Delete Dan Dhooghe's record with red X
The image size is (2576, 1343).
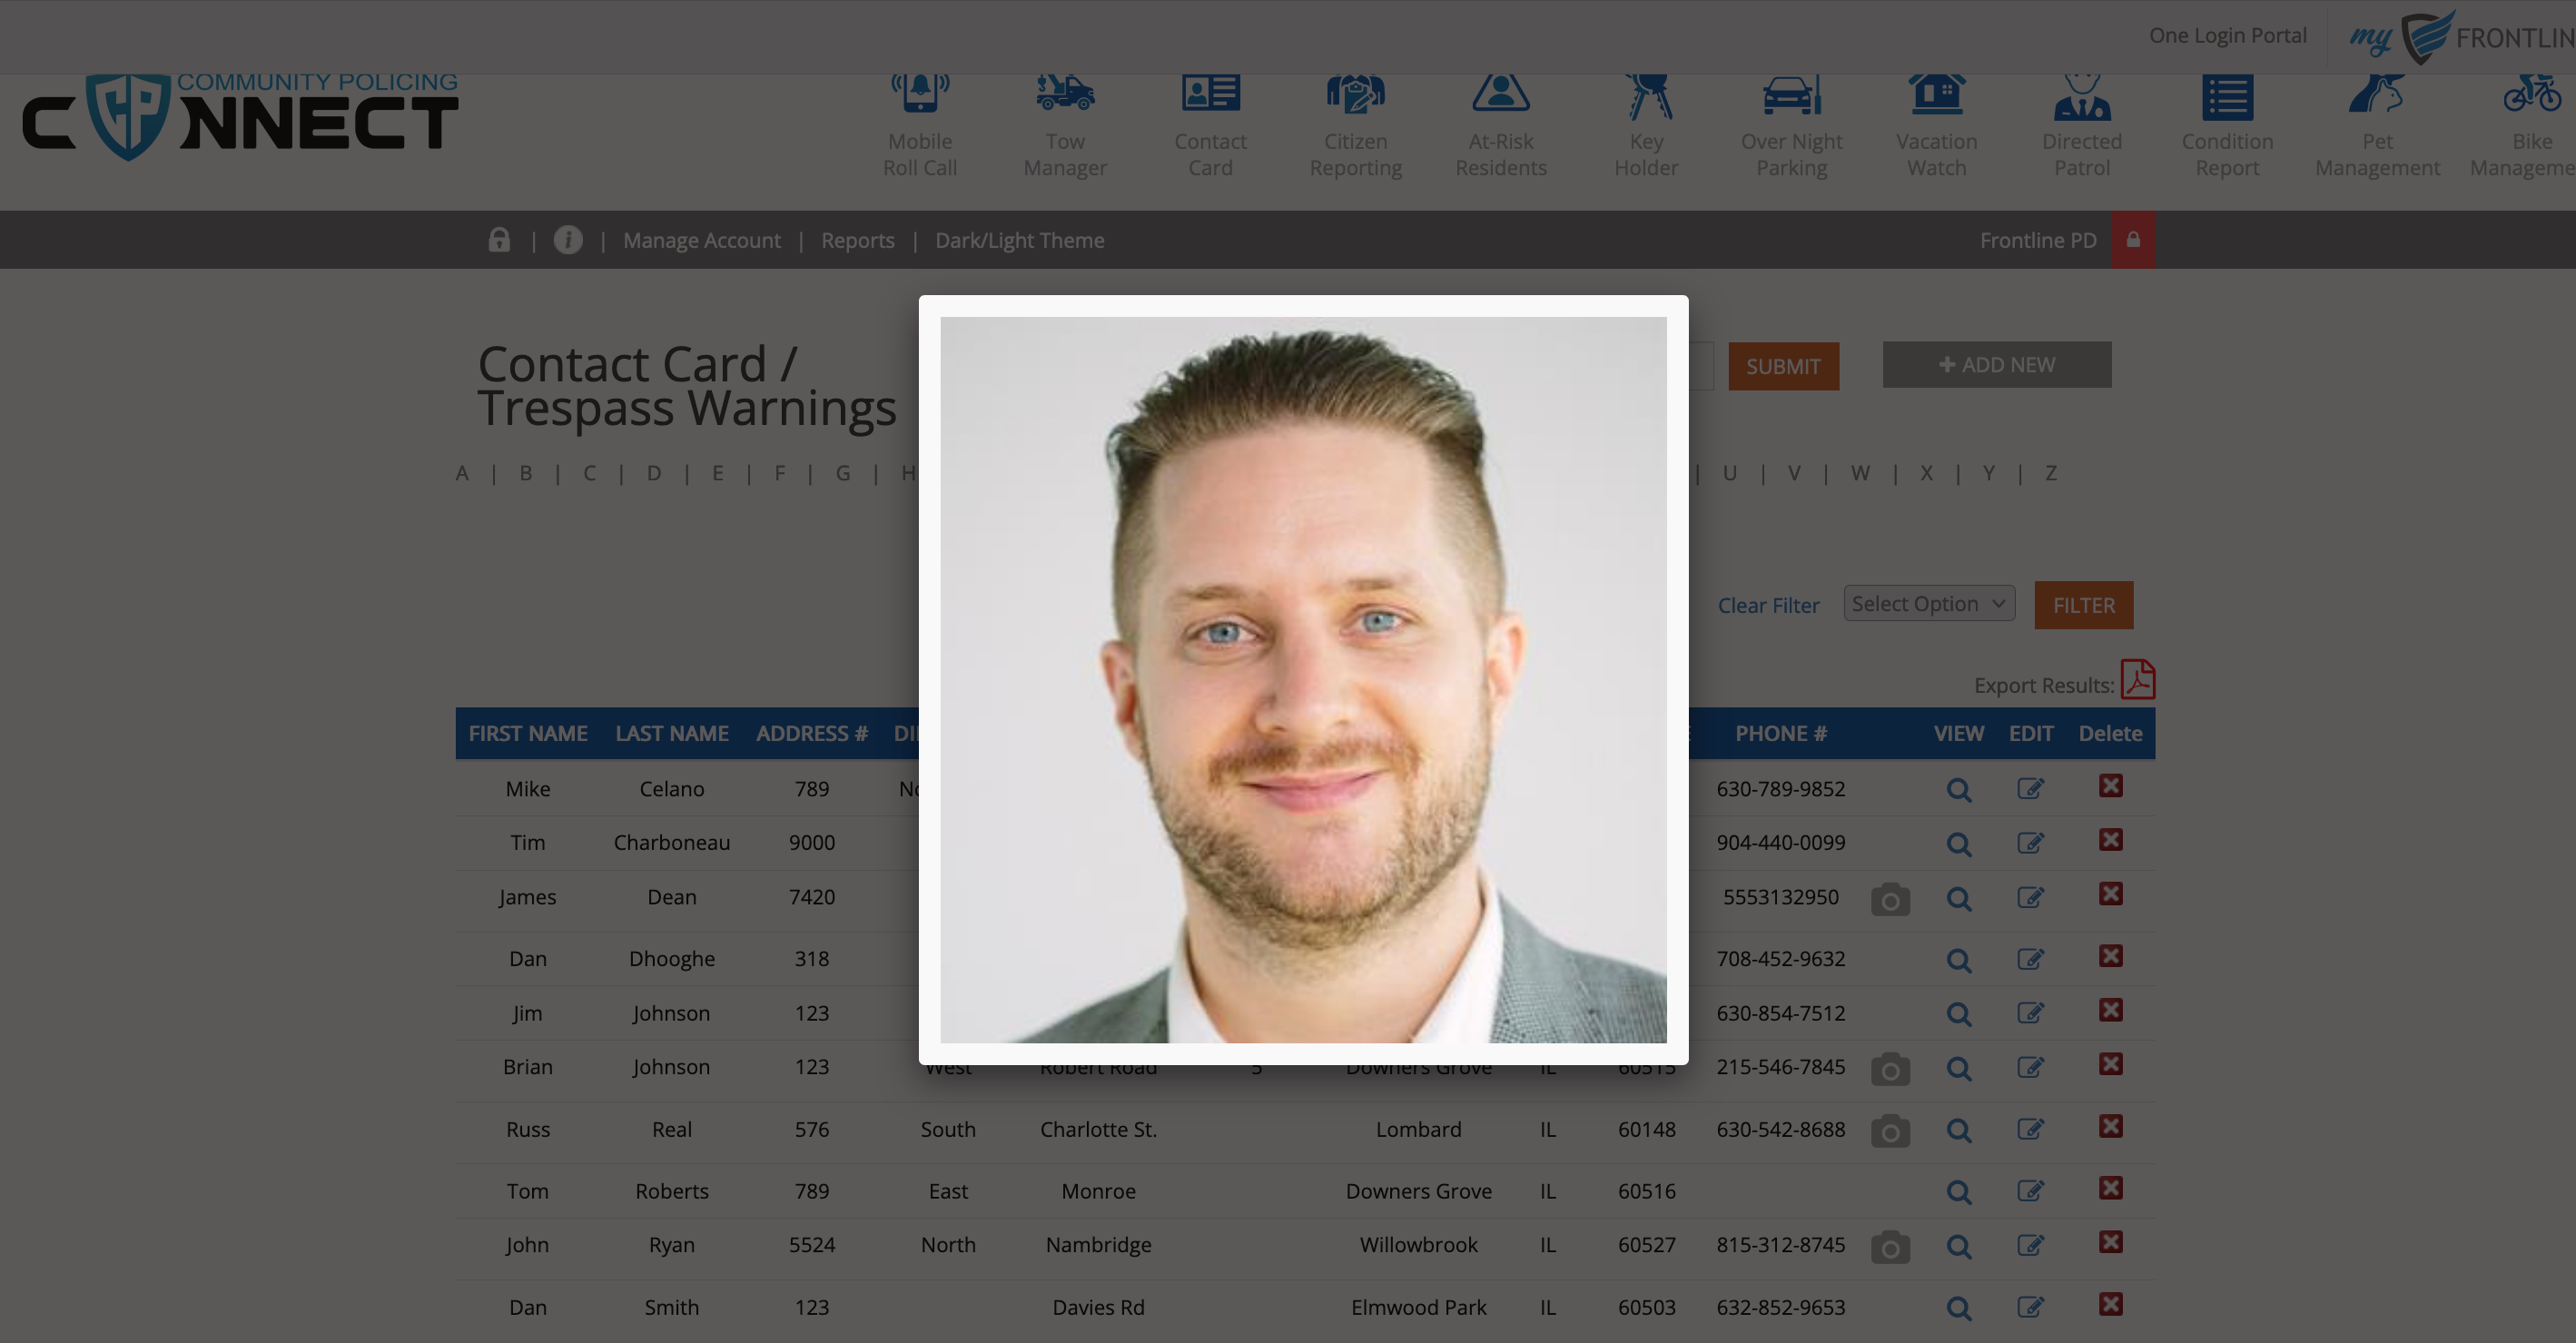(x=2110, y=956)
